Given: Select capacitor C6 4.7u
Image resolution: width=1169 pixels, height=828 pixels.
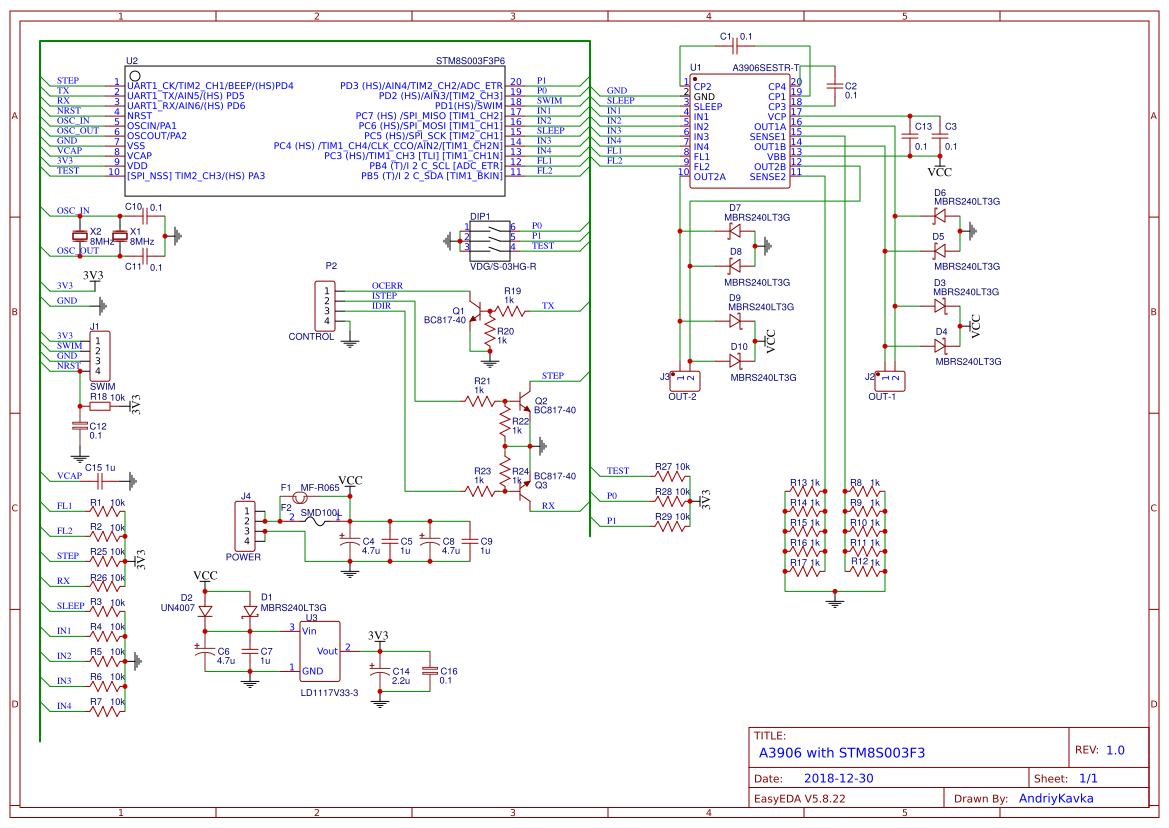Looking at the screenshot, I should (x=204, y=651).
